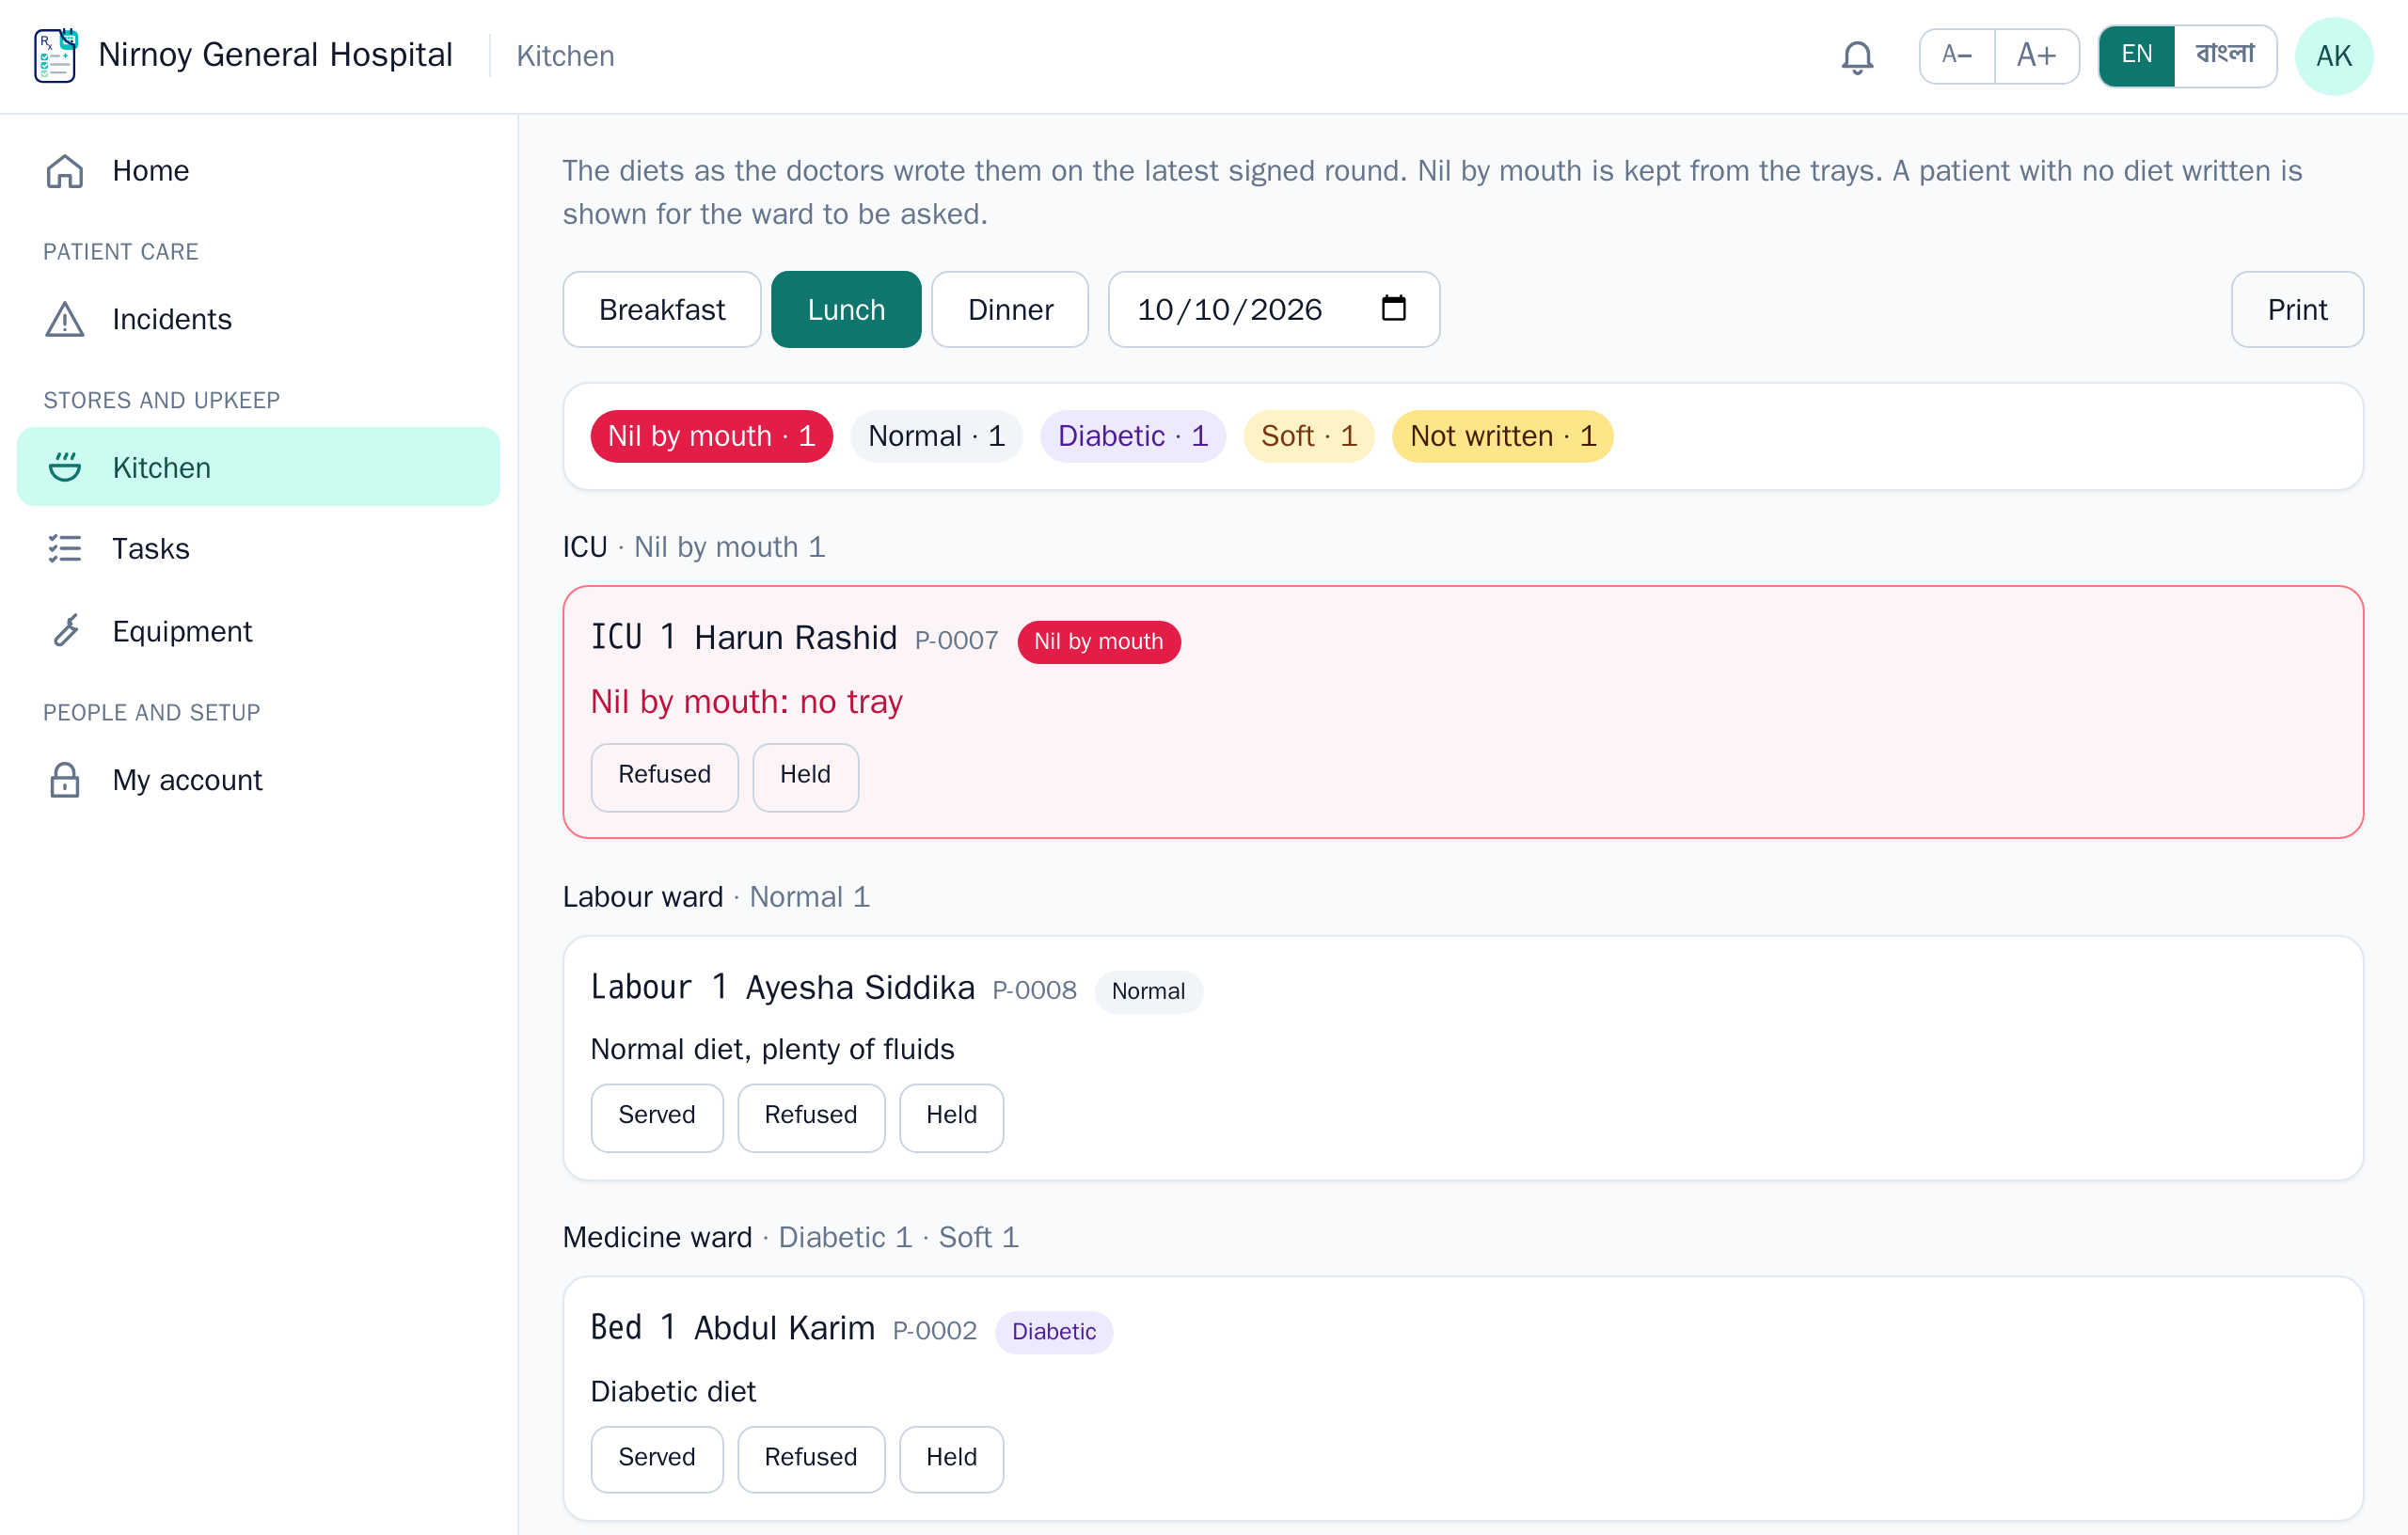Click the My account lock icon
The image size is (2408, 1535).
coord(65,780)
